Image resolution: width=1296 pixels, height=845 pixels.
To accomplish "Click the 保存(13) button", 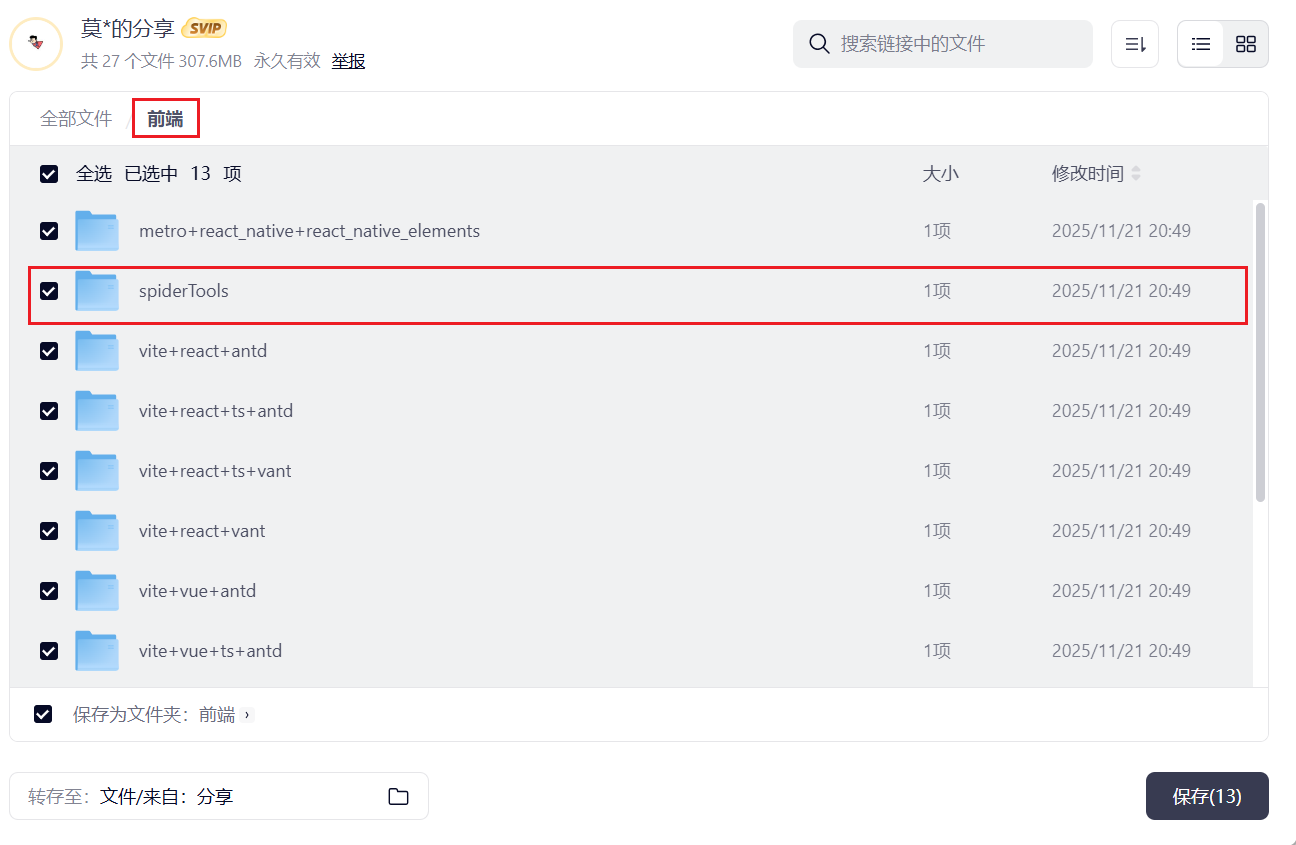I will point(1207,796).
